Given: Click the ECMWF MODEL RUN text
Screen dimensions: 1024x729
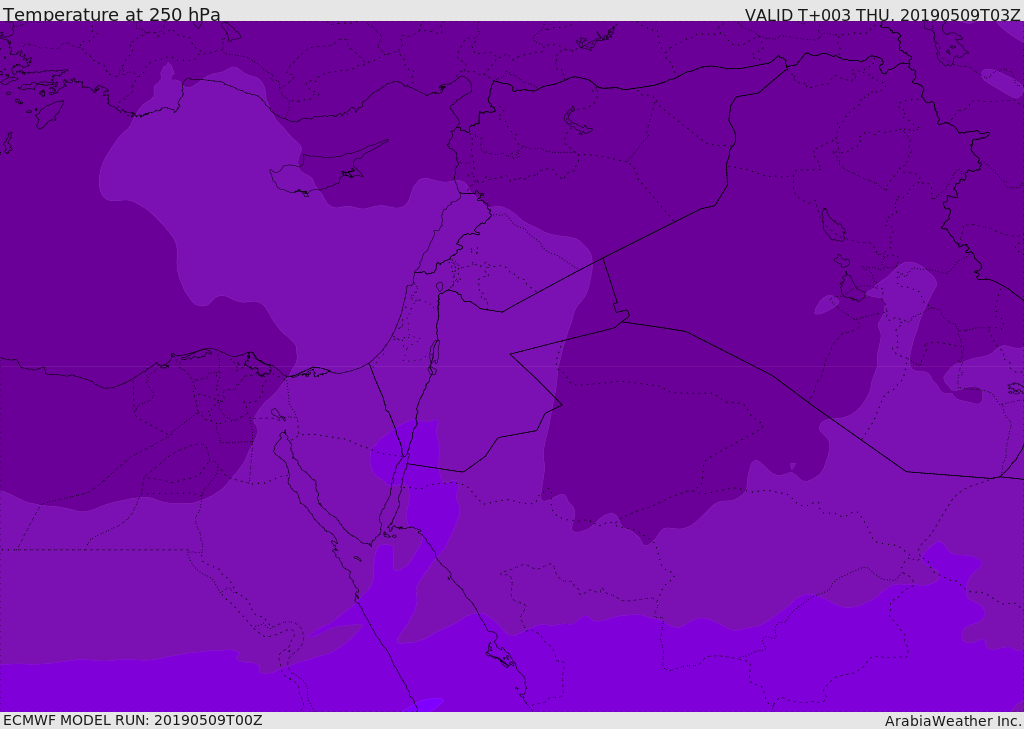Looking at the screenshot, I should pos(133,720).
